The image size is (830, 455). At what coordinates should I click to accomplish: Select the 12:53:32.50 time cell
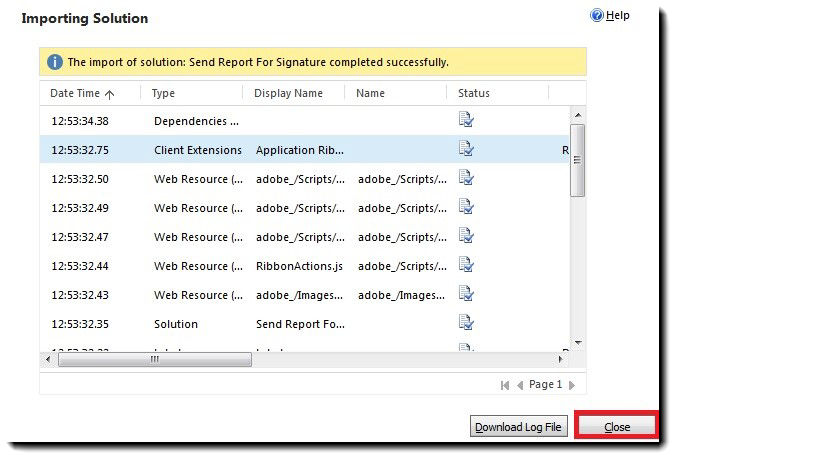pos(80,179)
